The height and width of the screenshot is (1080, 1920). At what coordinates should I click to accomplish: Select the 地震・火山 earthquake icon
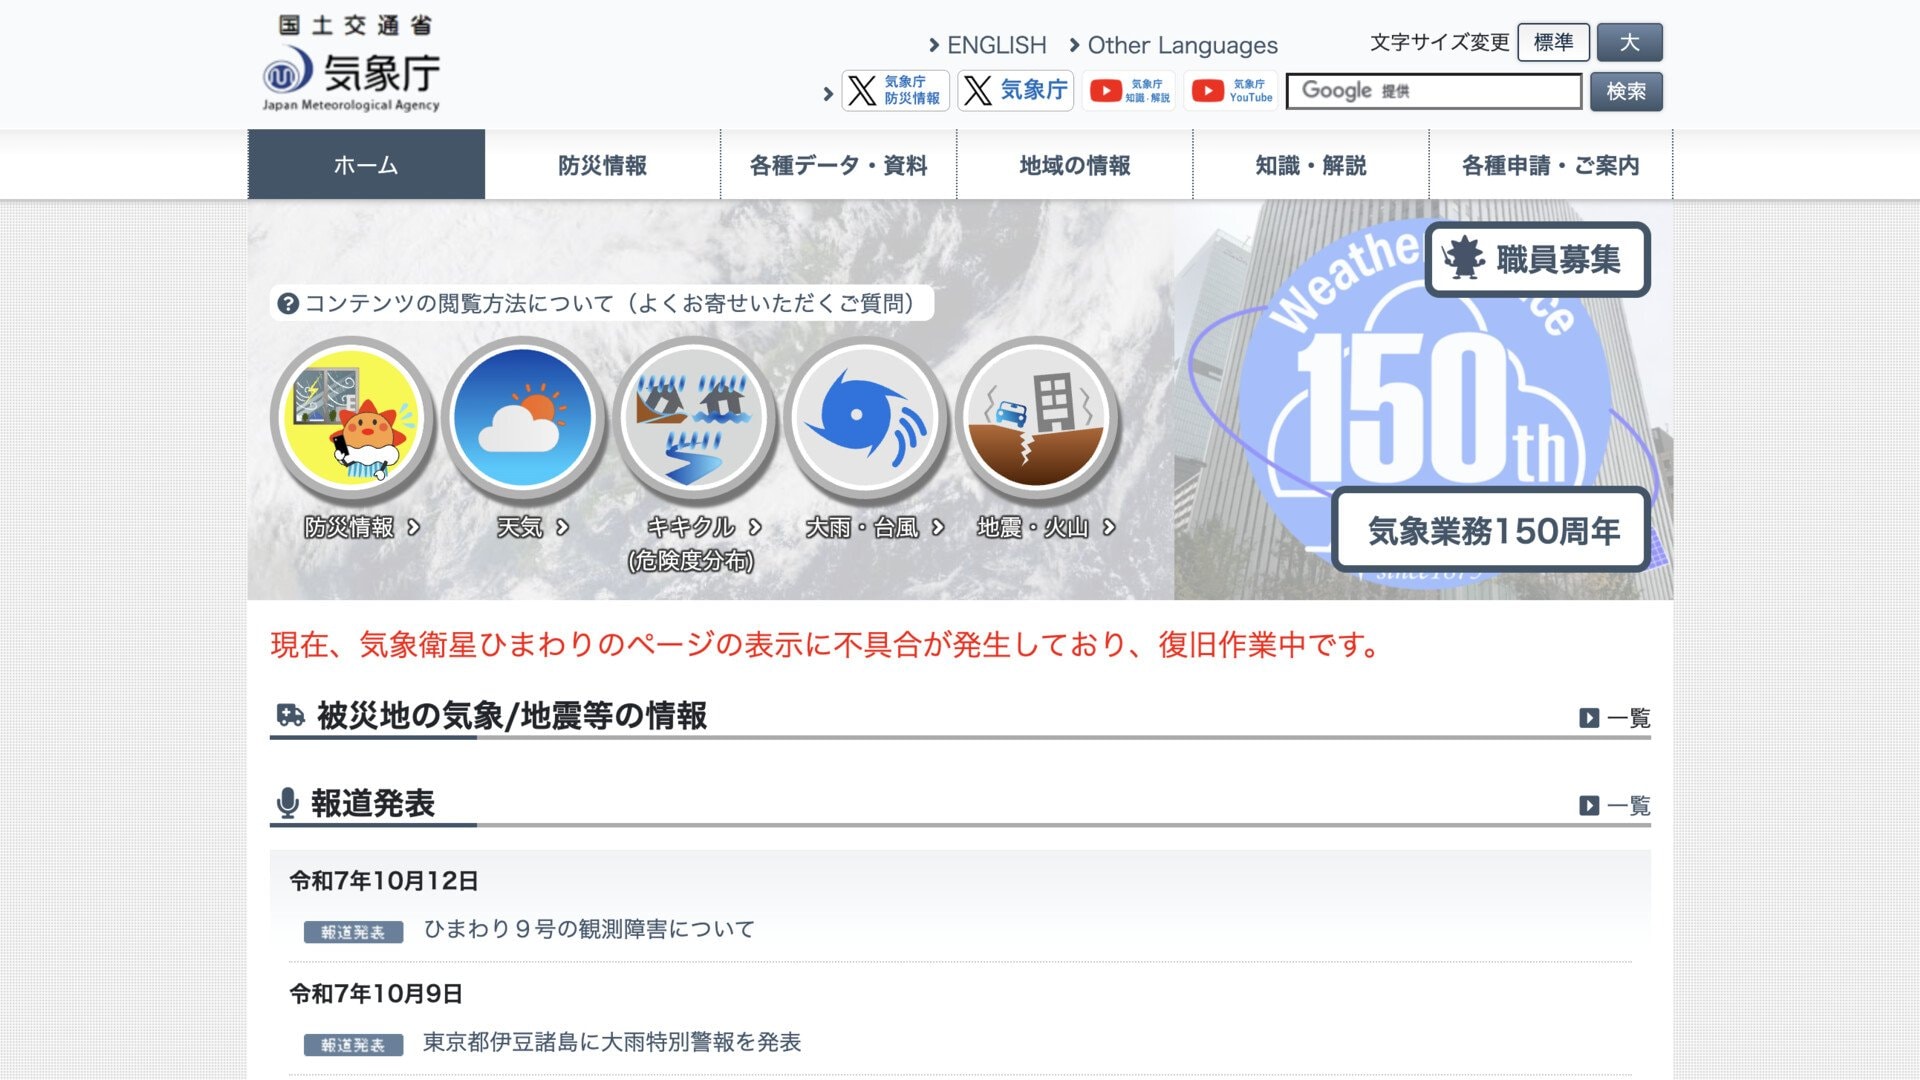pos(1037,420)
